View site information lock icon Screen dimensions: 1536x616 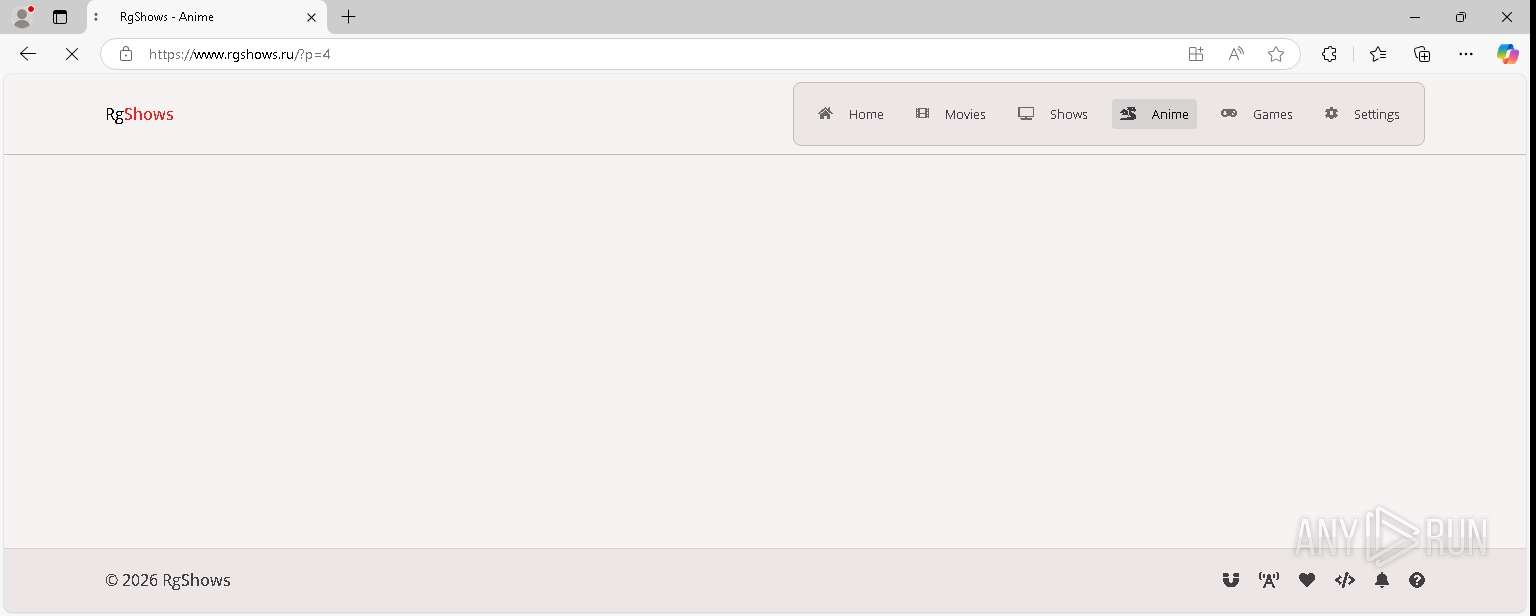[x=126, y=54]
